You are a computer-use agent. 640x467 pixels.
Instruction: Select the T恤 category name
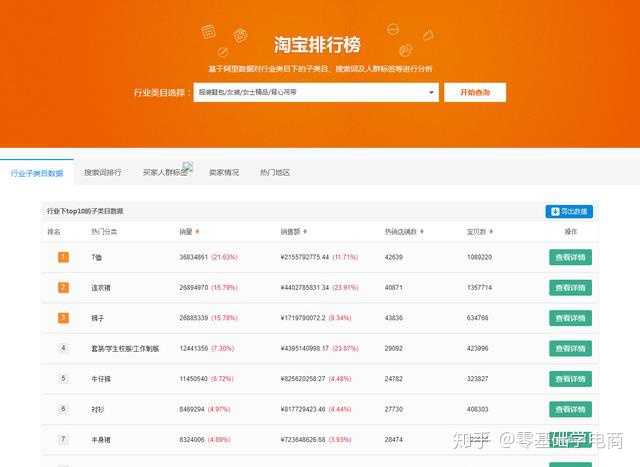(x=97, y=258)
